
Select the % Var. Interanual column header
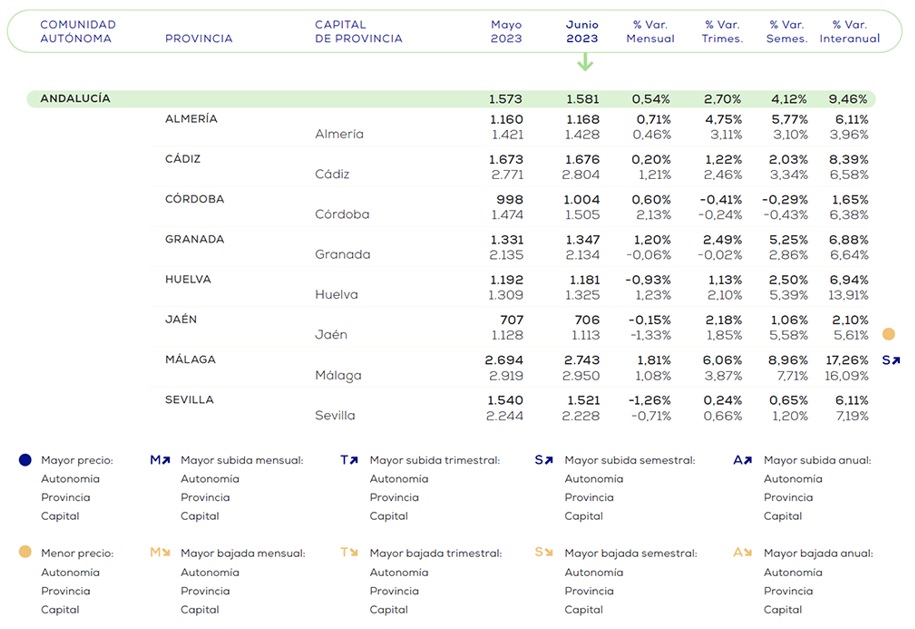849,31
